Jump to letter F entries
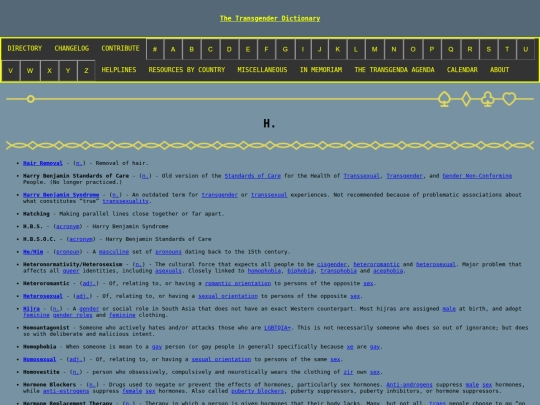Viewport: 540px width, 405px height. [266, 49]
